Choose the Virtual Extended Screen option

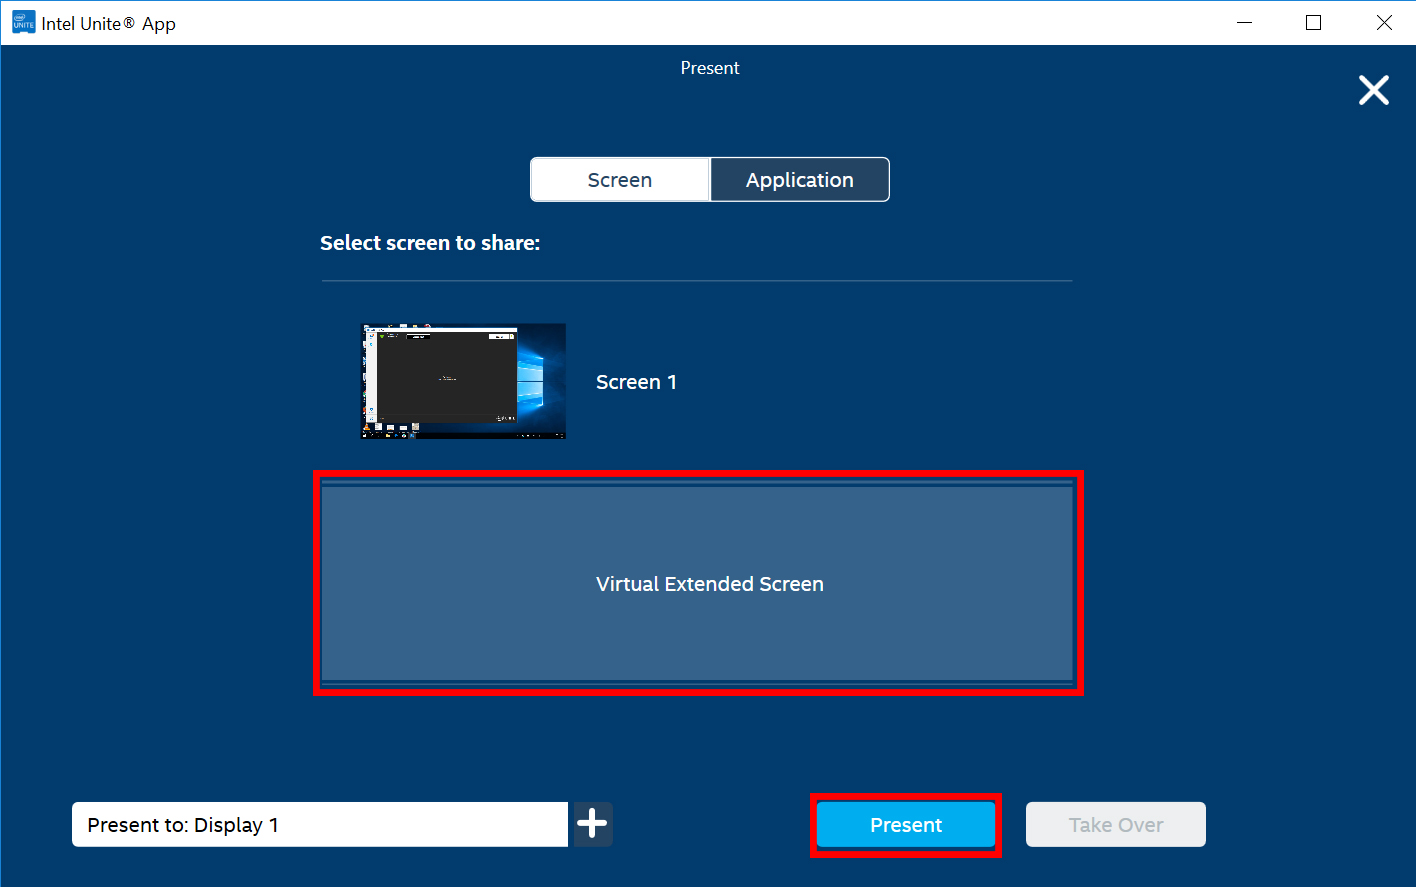(697, 583)
